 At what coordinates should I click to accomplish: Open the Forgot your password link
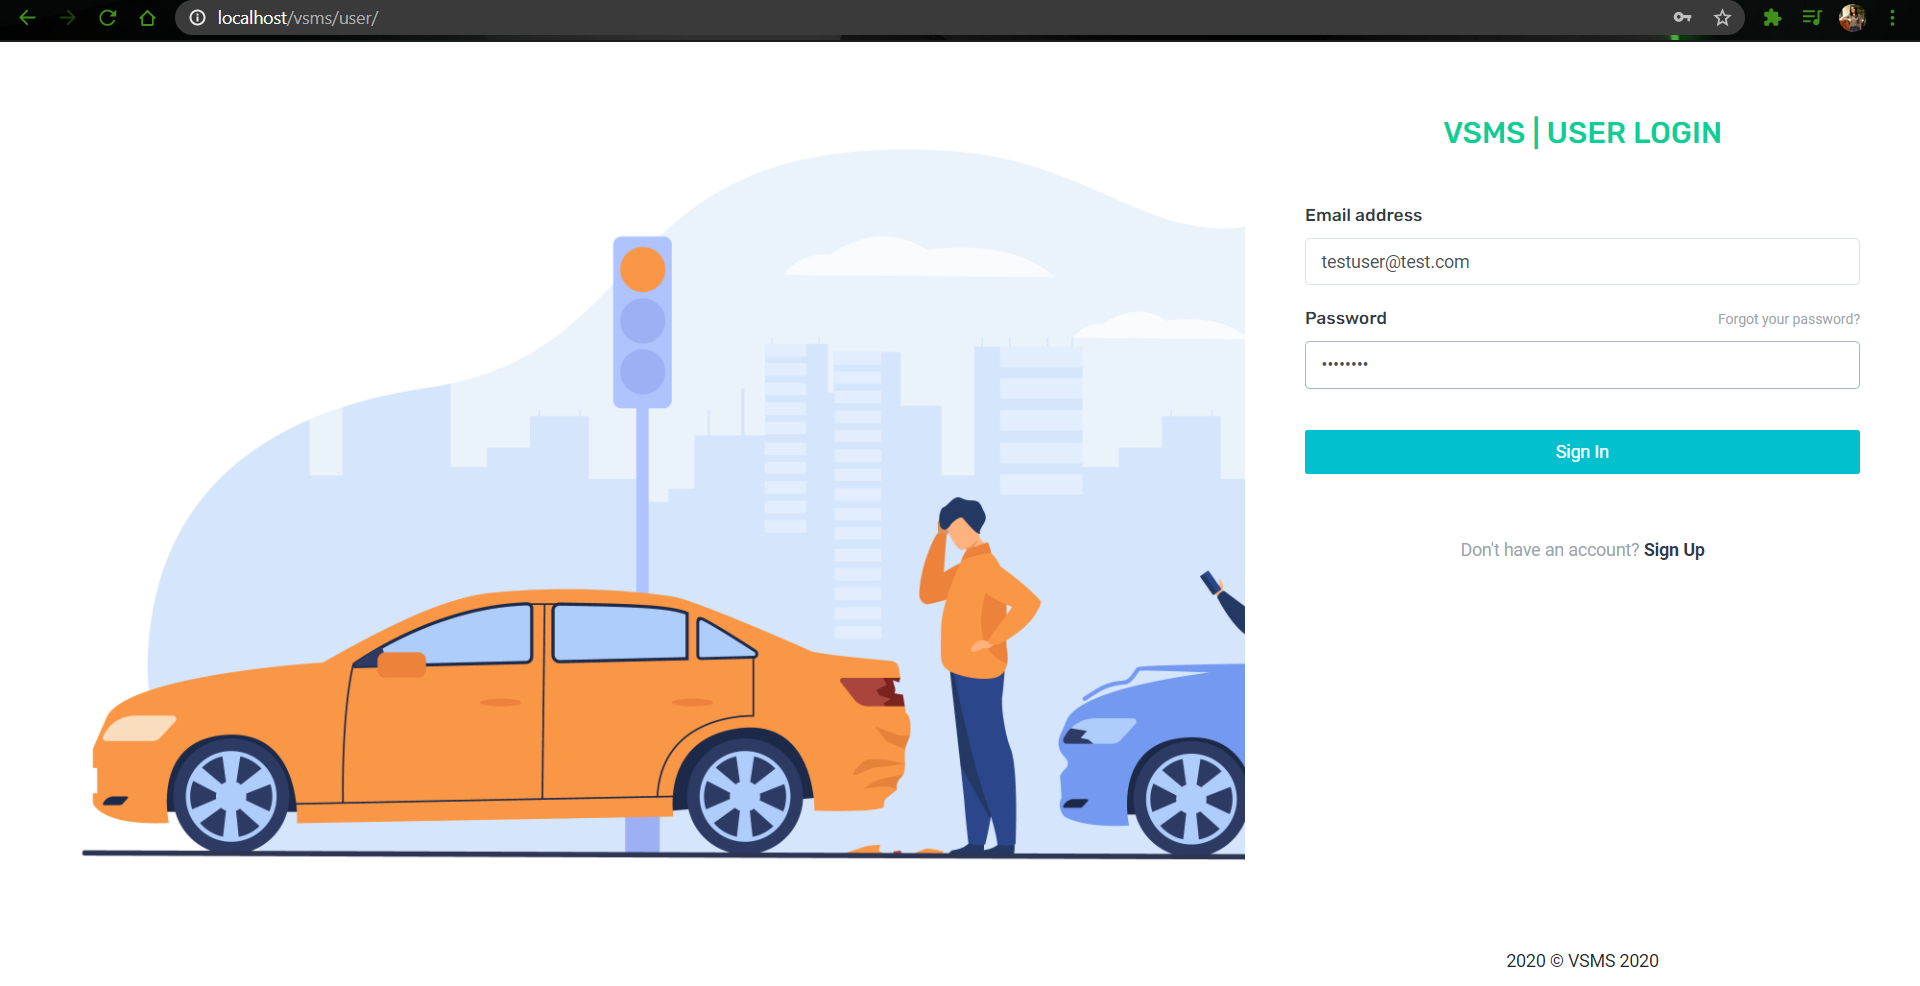pos(1788,318)
